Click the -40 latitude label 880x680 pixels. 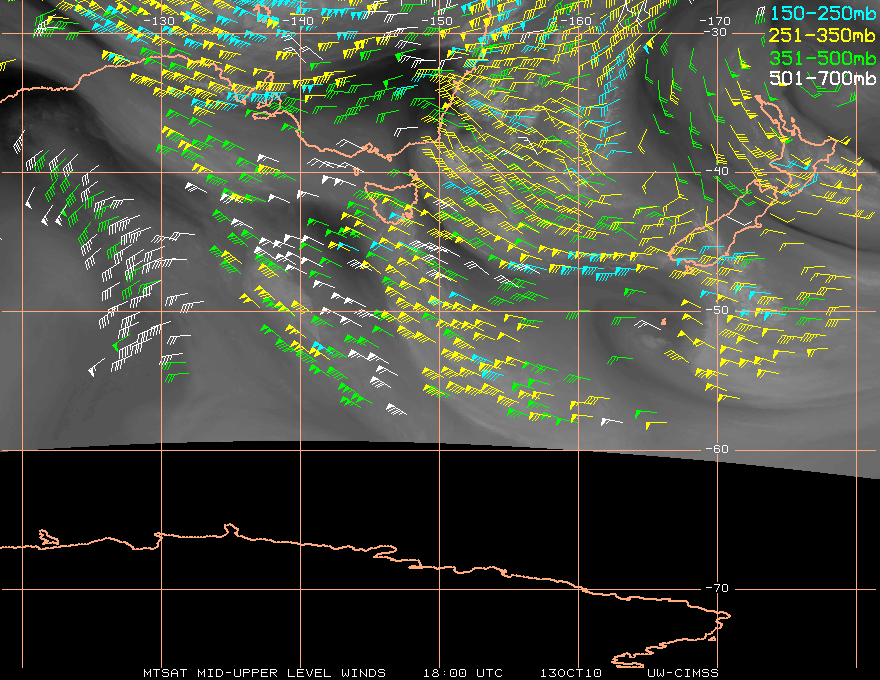pos(717,171)
